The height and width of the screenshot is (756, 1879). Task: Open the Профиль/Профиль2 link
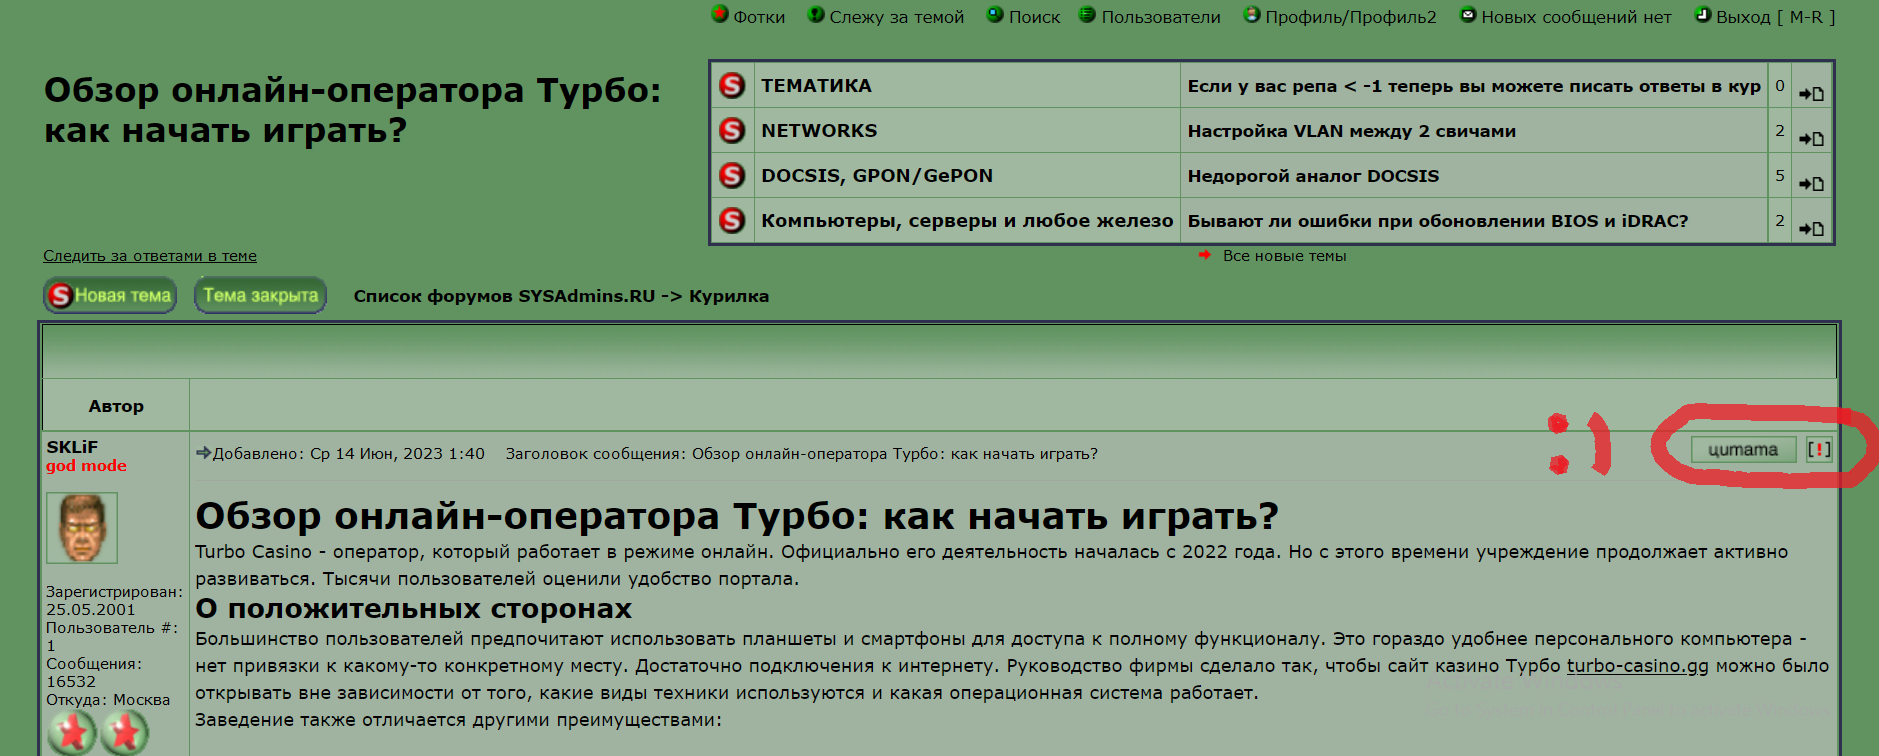click(1351, 17)
